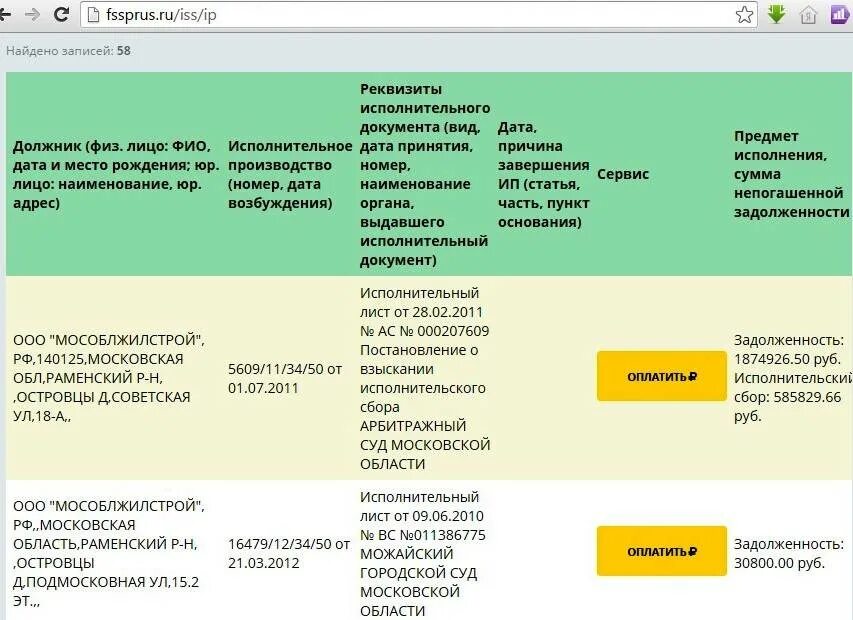
Task: Click the 'Найдено записей: 58' text
Action: pos(69,51)
